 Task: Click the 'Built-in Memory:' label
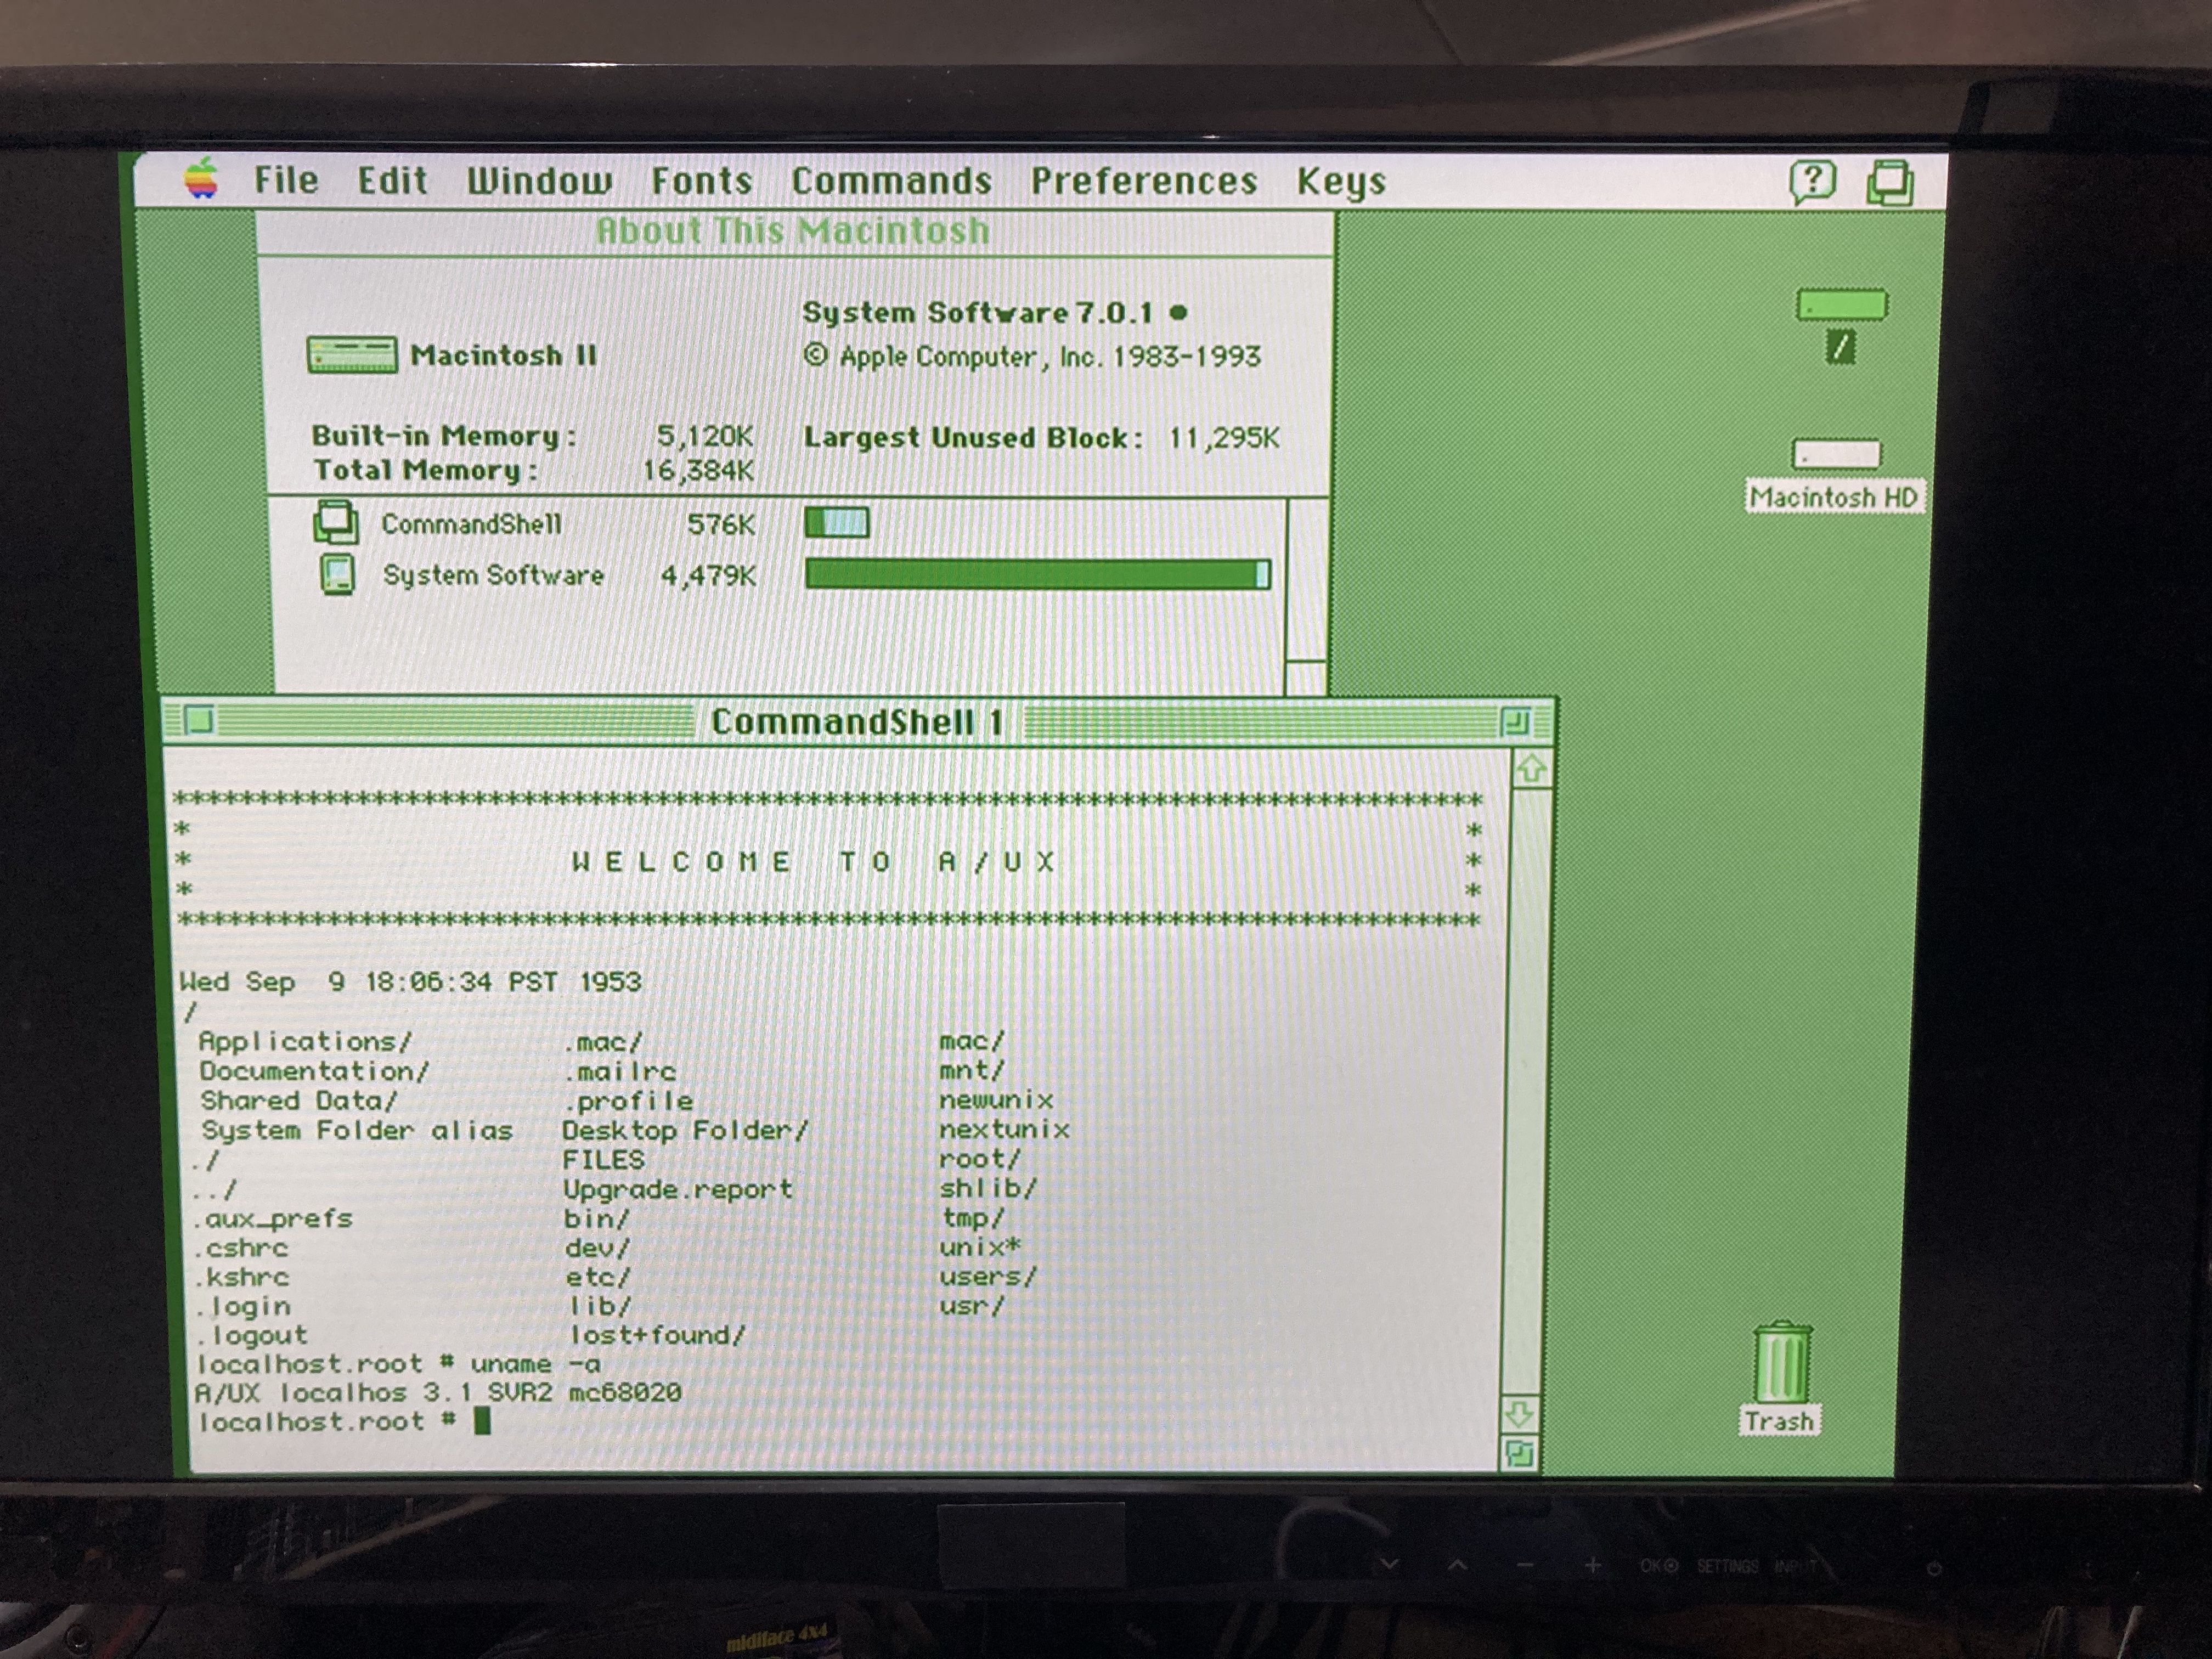444,436
